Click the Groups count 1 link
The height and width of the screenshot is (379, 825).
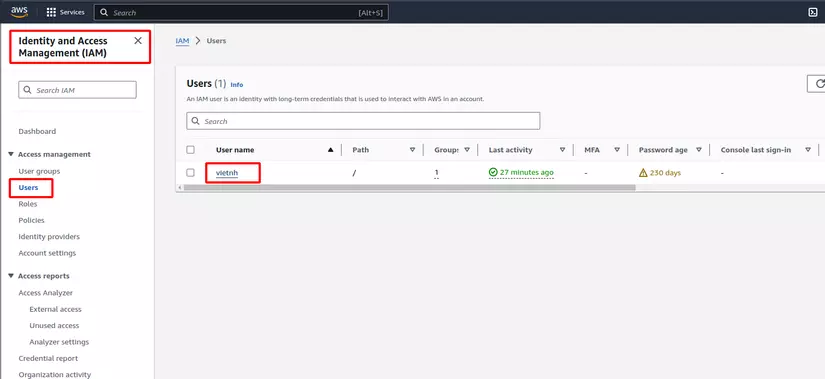[x=436, y=173]
